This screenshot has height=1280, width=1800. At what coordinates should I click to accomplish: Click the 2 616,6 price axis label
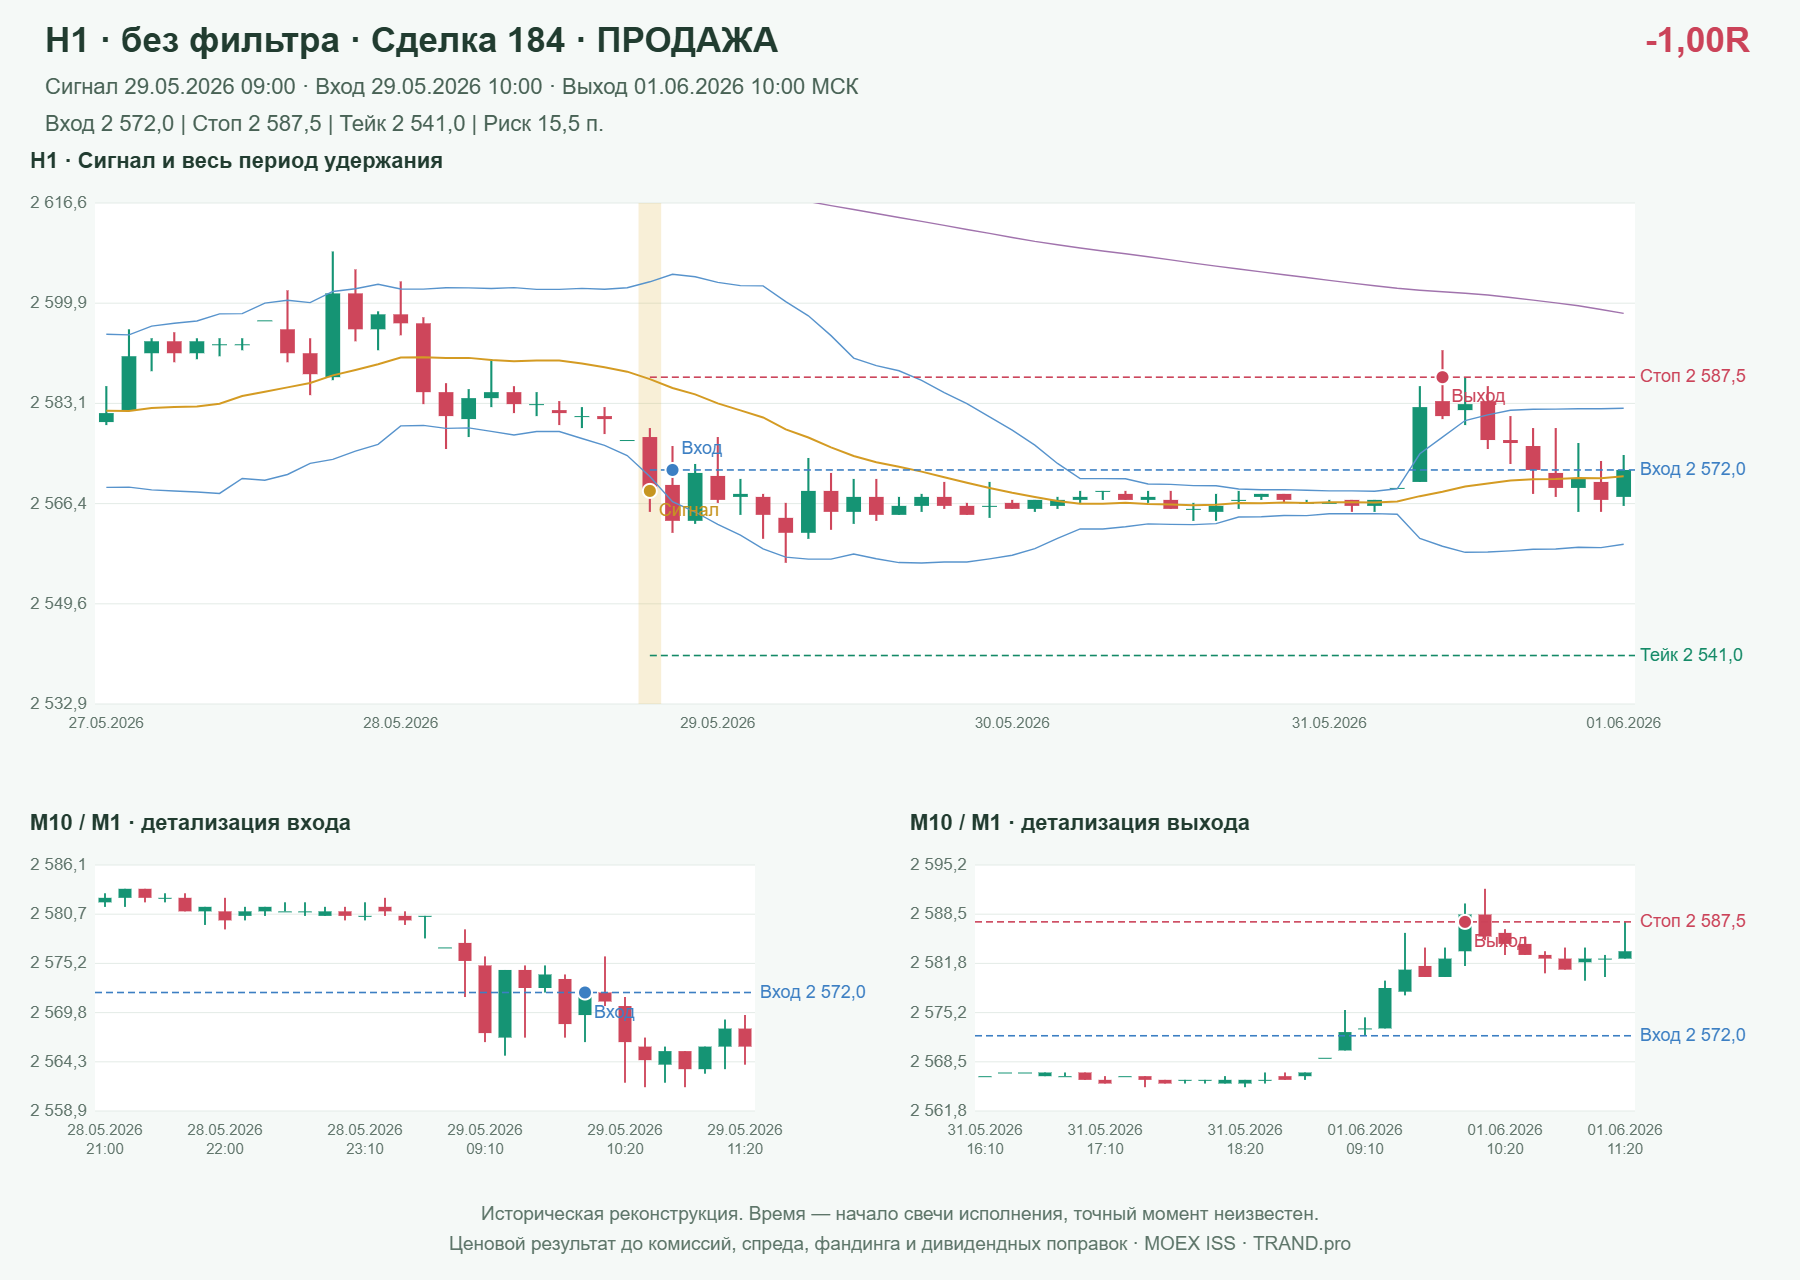pos(58,202)
